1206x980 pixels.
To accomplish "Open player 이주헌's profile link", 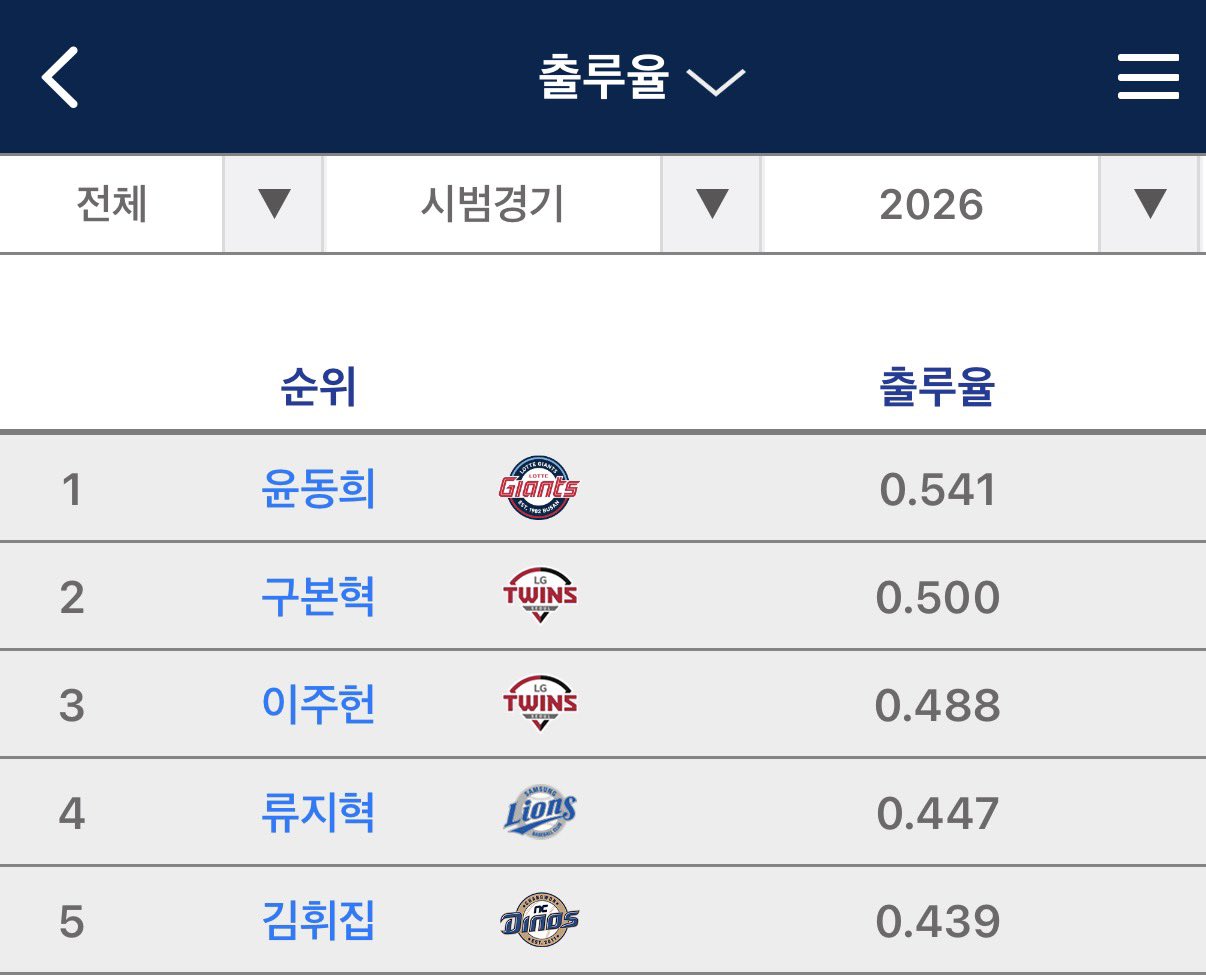I will [x=318, y=706].
